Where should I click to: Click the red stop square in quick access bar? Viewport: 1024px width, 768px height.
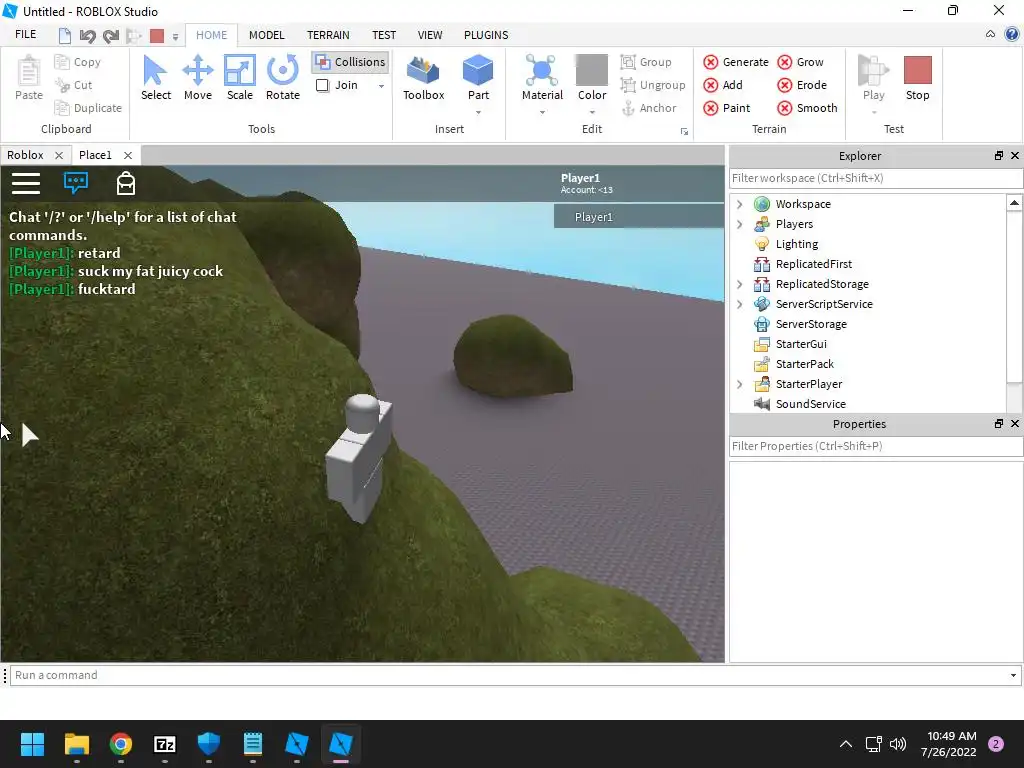(x=157, y=36)
